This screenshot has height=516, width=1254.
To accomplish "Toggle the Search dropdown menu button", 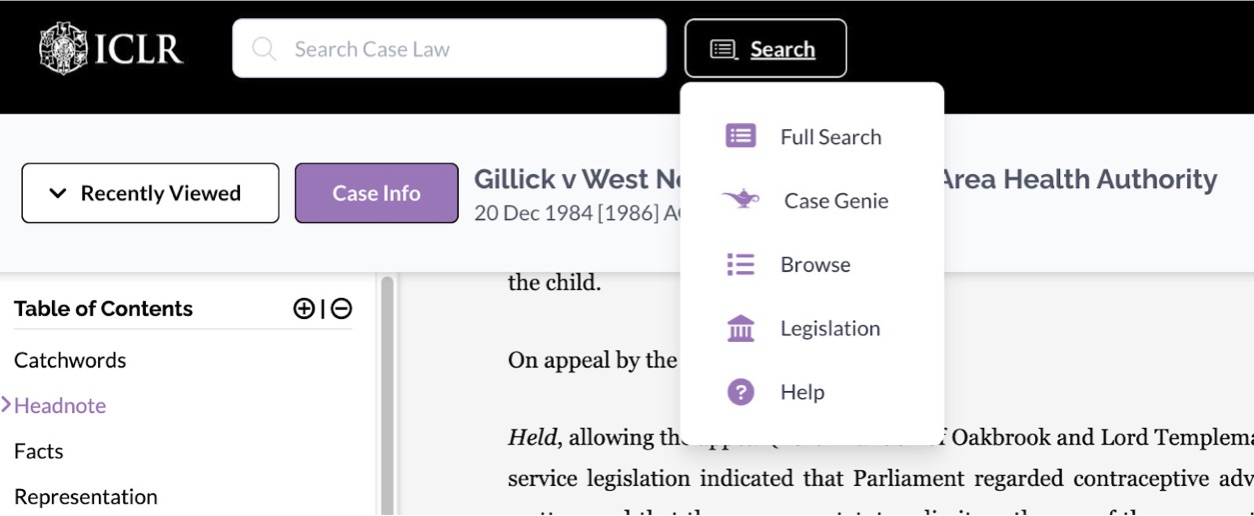I will click(x=765, y=49).
